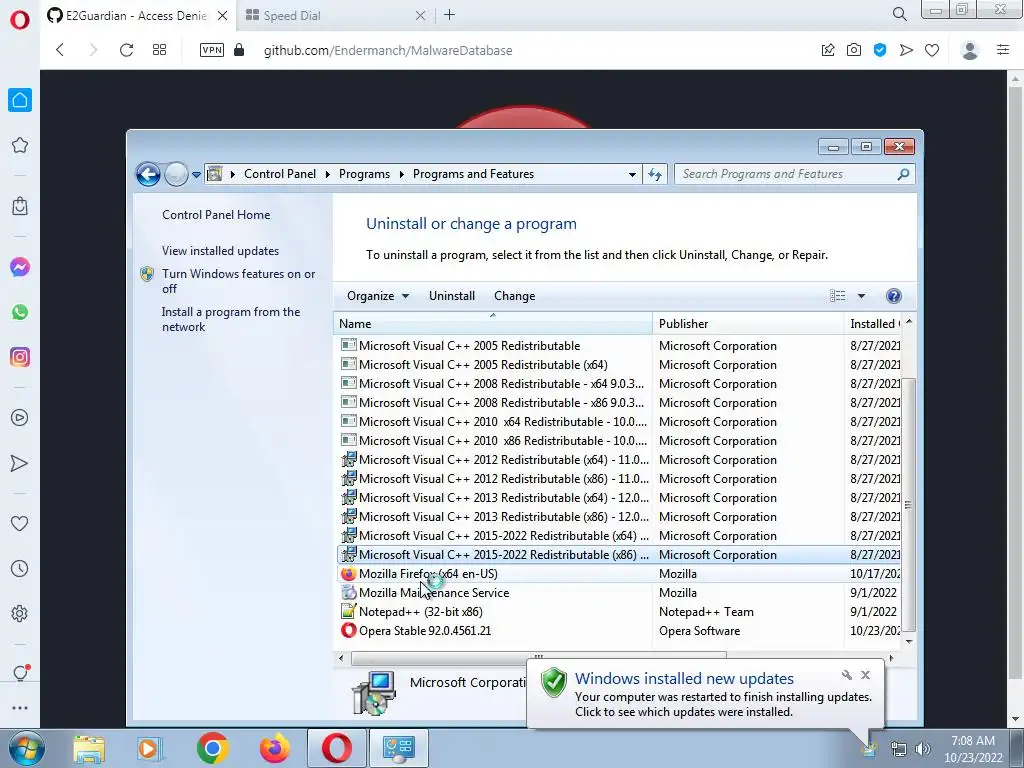Expand the address path dropdown arrow

click(x=632, y=174)
